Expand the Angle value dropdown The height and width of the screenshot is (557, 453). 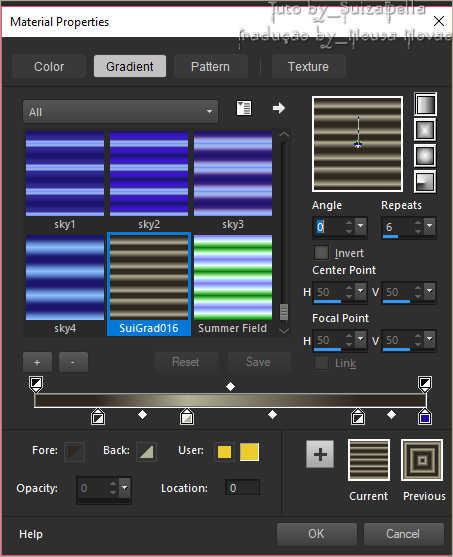click(361, 226)
